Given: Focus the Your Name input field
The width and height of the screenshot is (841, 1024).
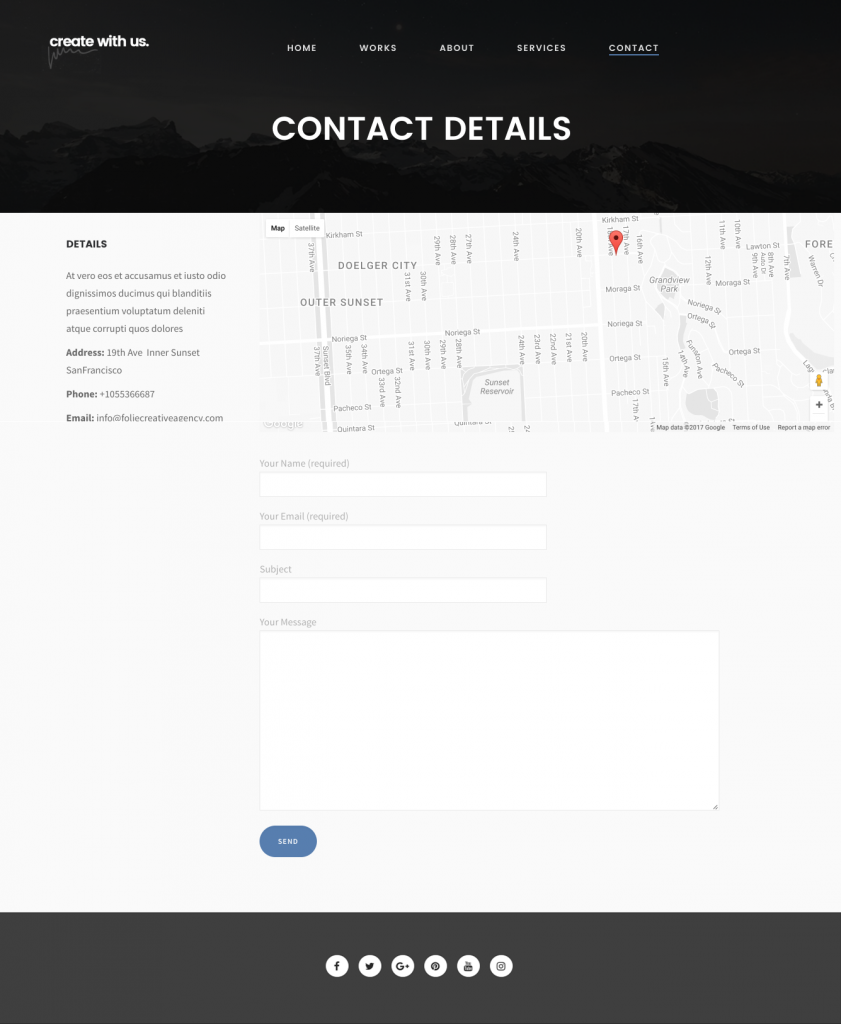Looking at the screenshot, I should tap(403, 485).
